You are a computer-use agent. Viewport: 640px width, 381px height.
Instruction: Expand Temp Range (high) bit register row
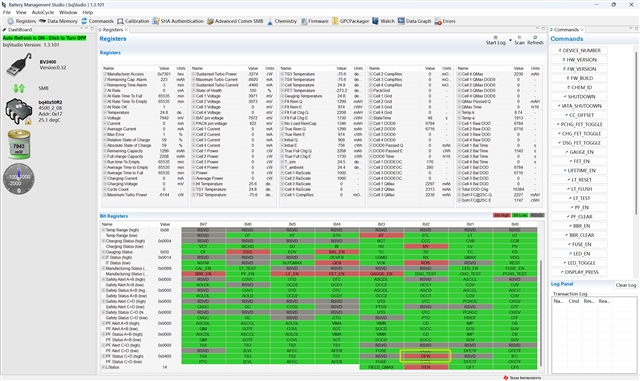tap(103, 230)
